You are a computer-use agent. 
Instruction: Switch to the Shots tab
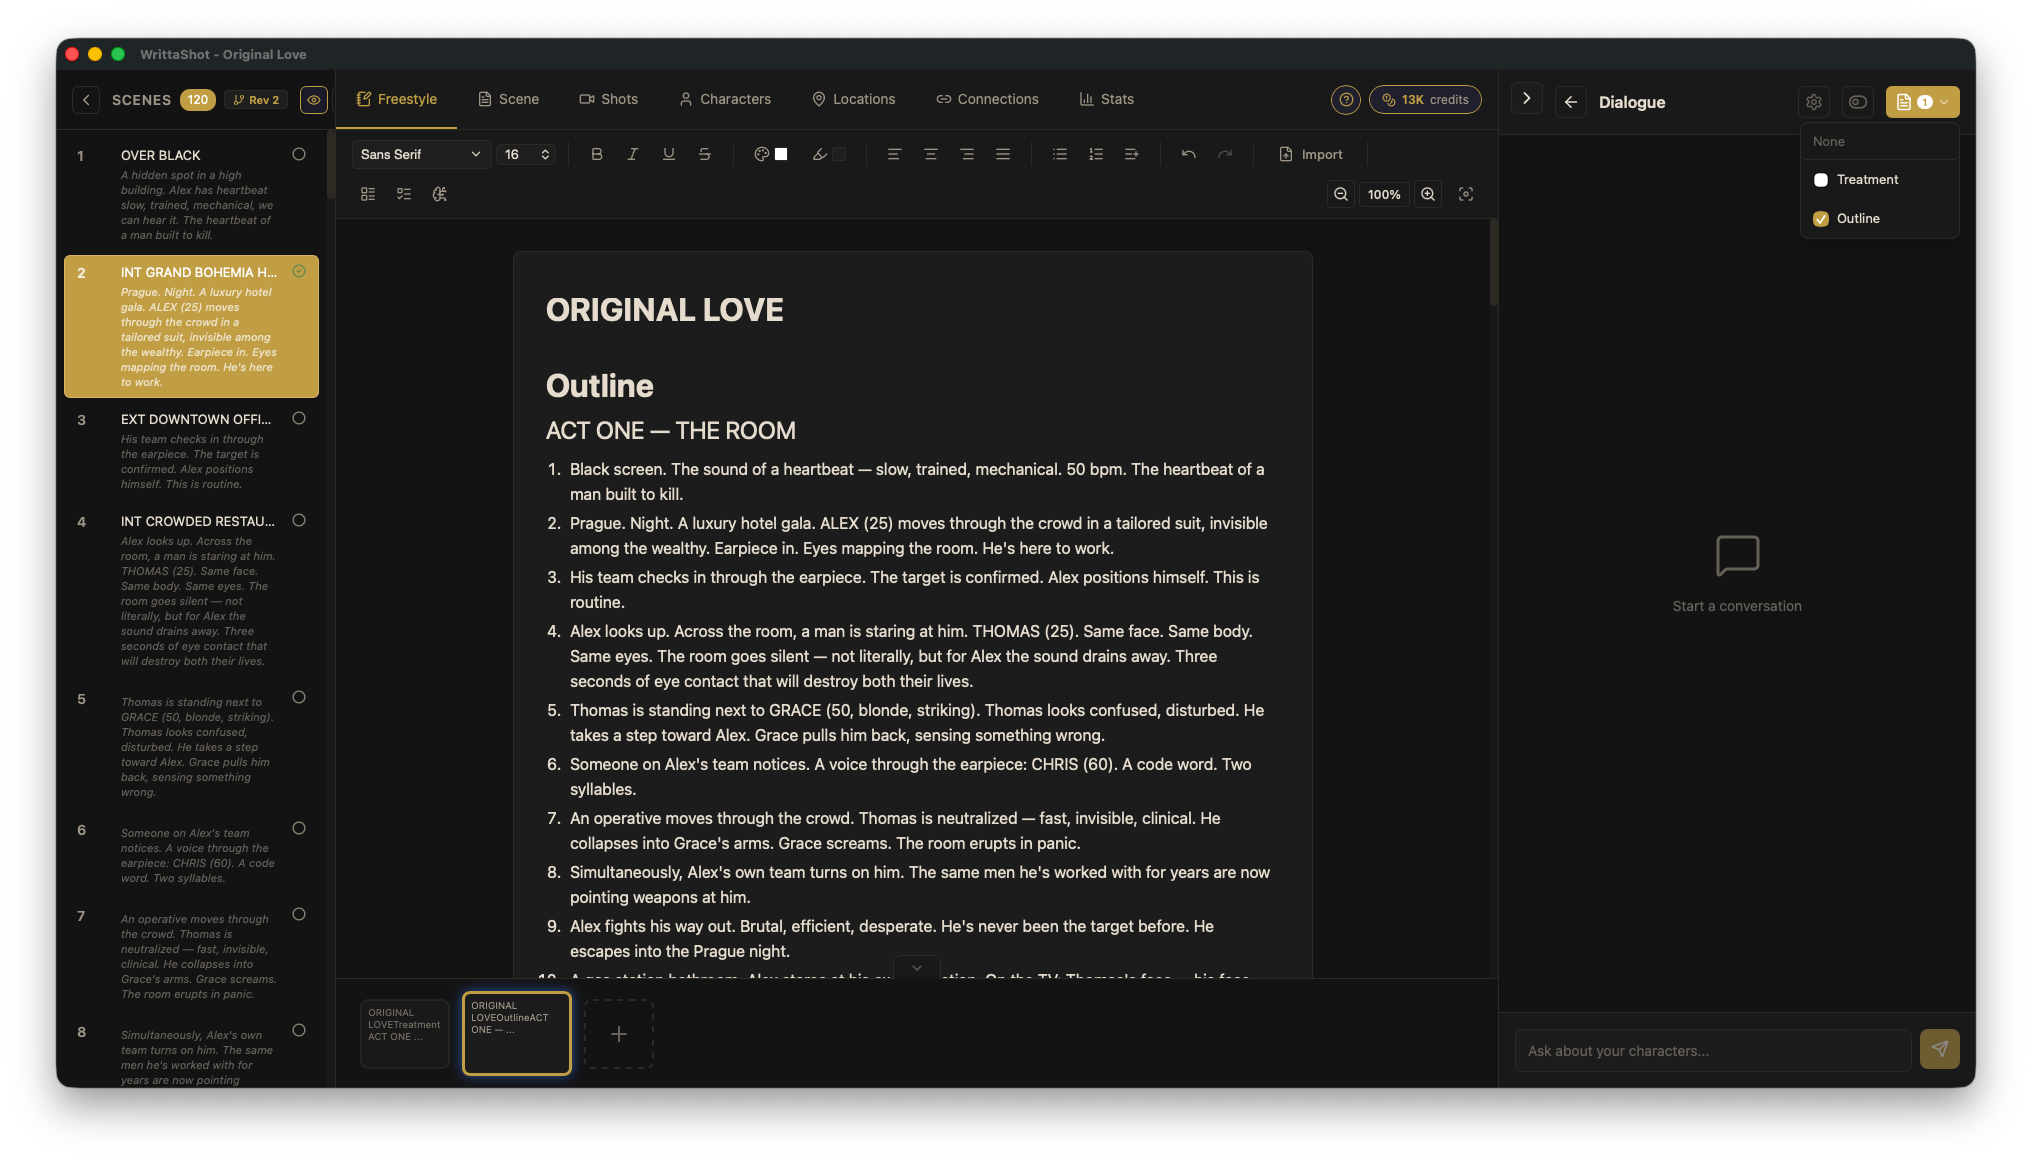coord(609,99)
